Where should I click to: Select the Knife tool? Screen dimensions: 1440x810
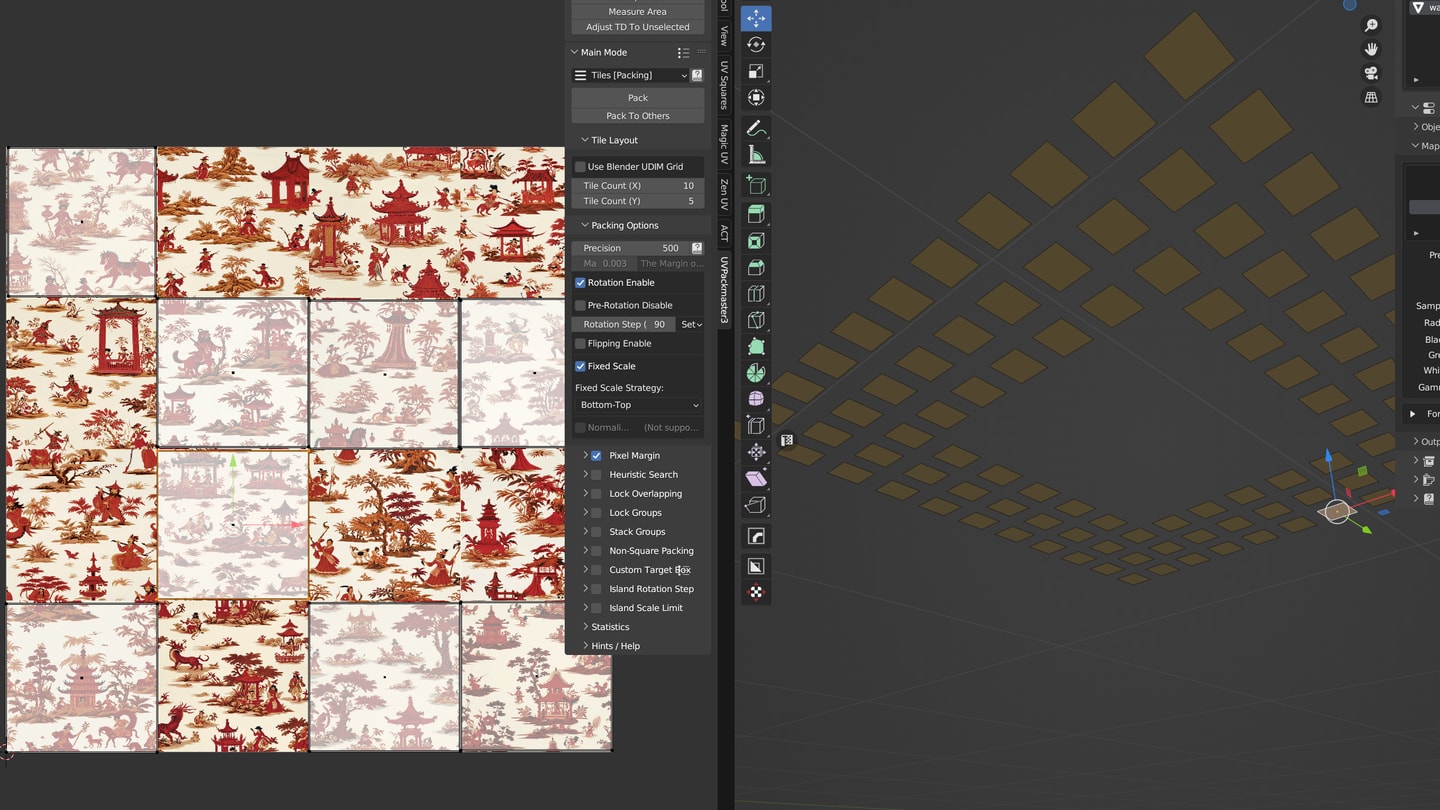[x=756, y=320]
